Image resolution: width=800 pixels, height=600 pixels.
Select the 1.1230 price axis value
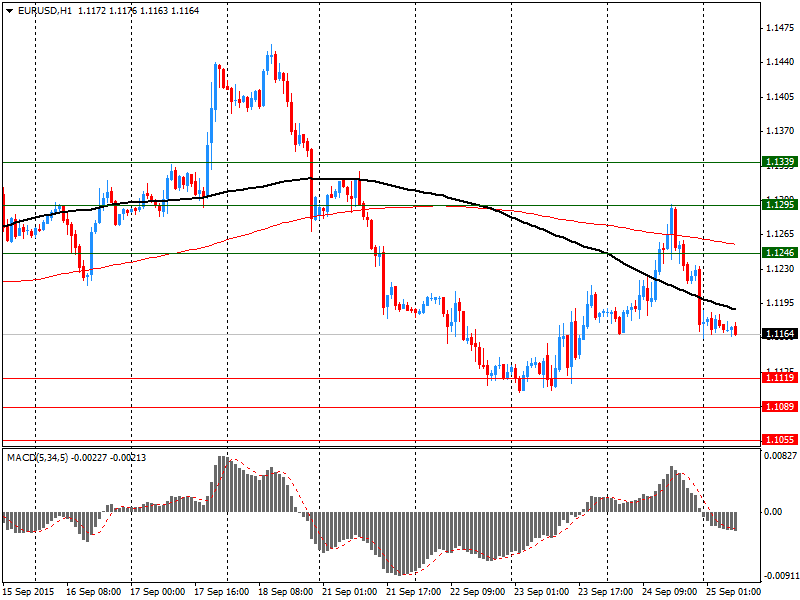(x=781, y=268)
